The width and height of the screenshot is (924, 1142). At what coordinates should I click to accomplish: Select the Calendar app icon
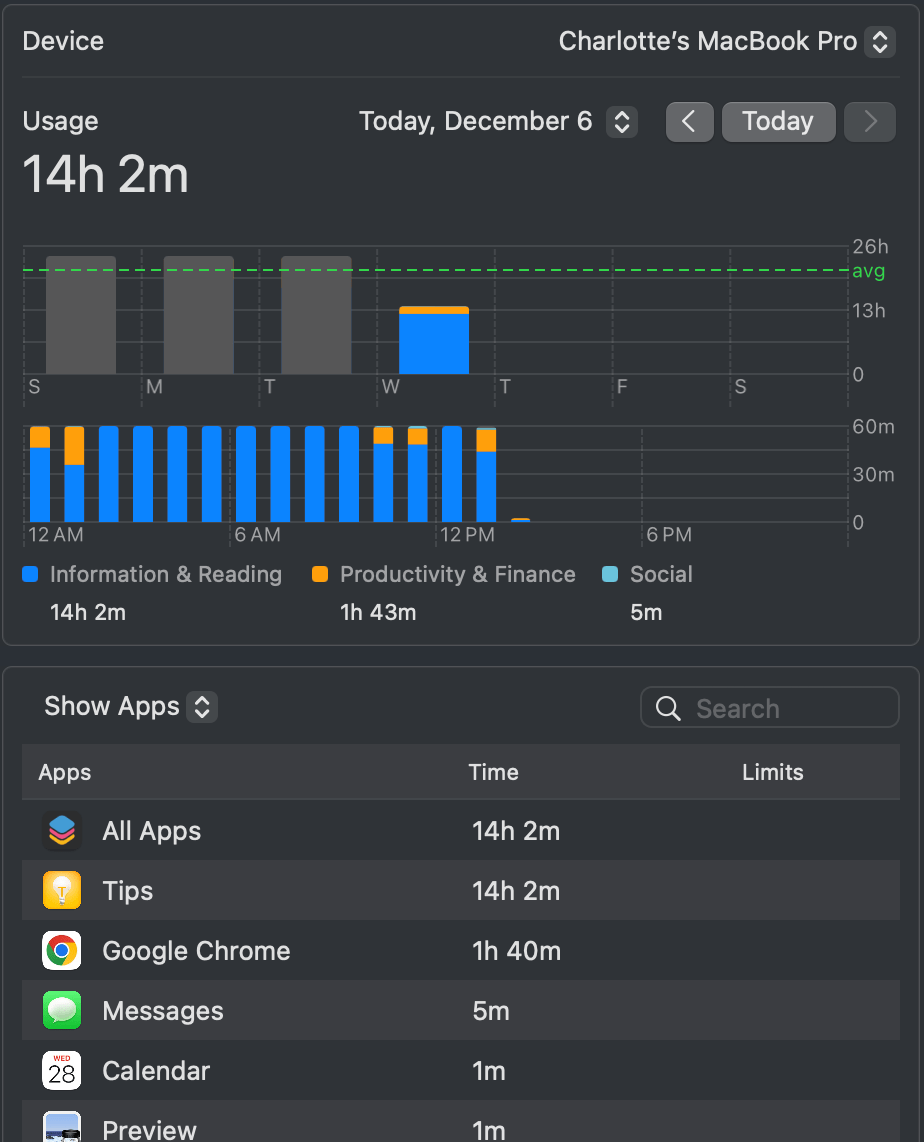point(61,1070)
